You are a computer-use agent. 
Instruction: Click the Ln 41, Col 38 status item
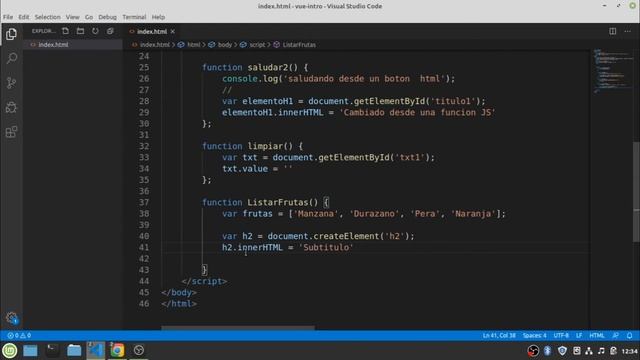pos(499,336)
